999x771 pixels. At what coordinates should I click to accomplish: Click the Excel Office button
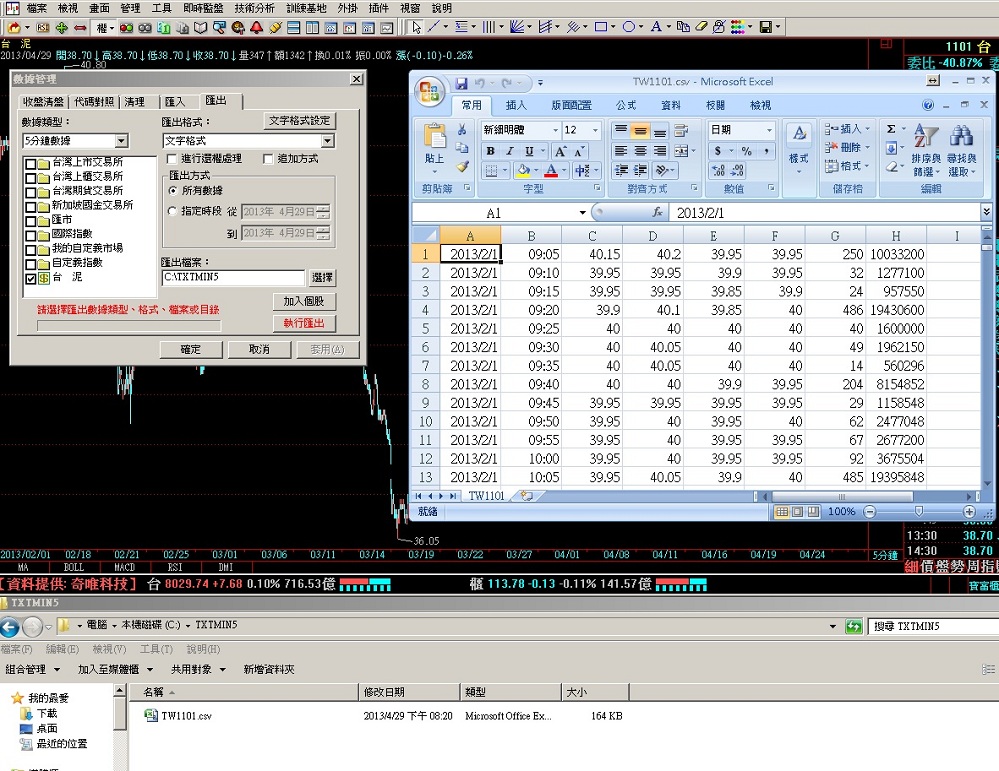pos(429,91)
